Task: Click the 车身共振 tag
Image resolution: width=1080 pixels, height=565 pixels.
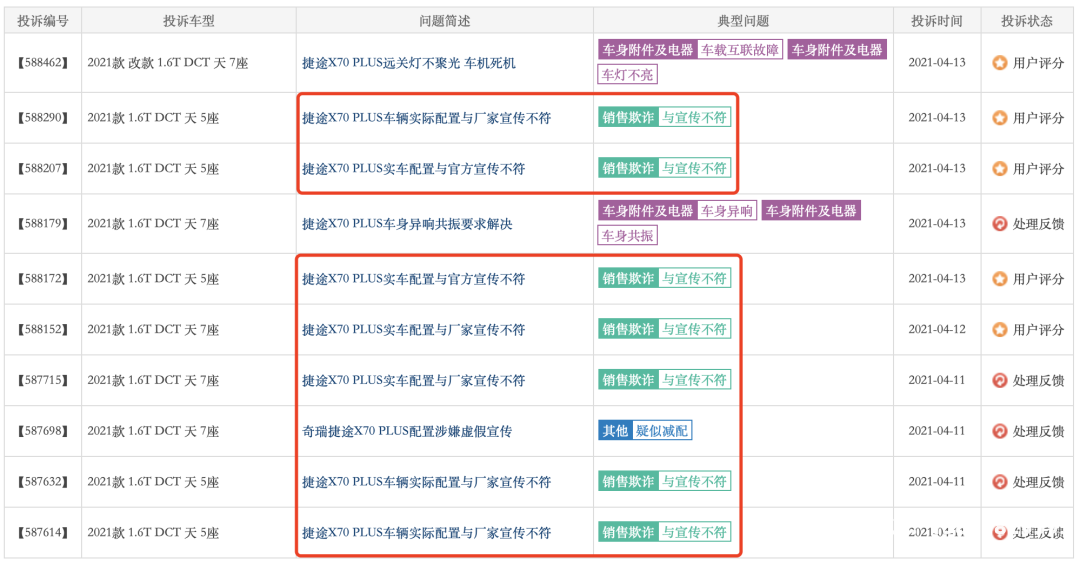Action: pos(628,236)
